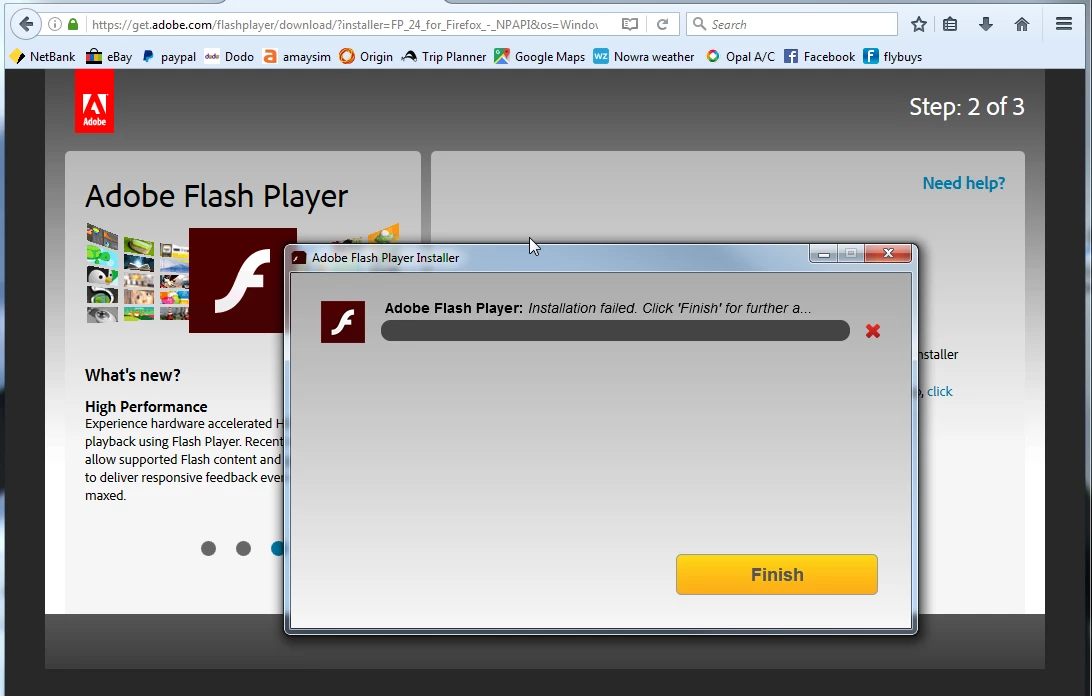1092x696 pixels.
Task: Select the second carousel dot
Action: 243,548
